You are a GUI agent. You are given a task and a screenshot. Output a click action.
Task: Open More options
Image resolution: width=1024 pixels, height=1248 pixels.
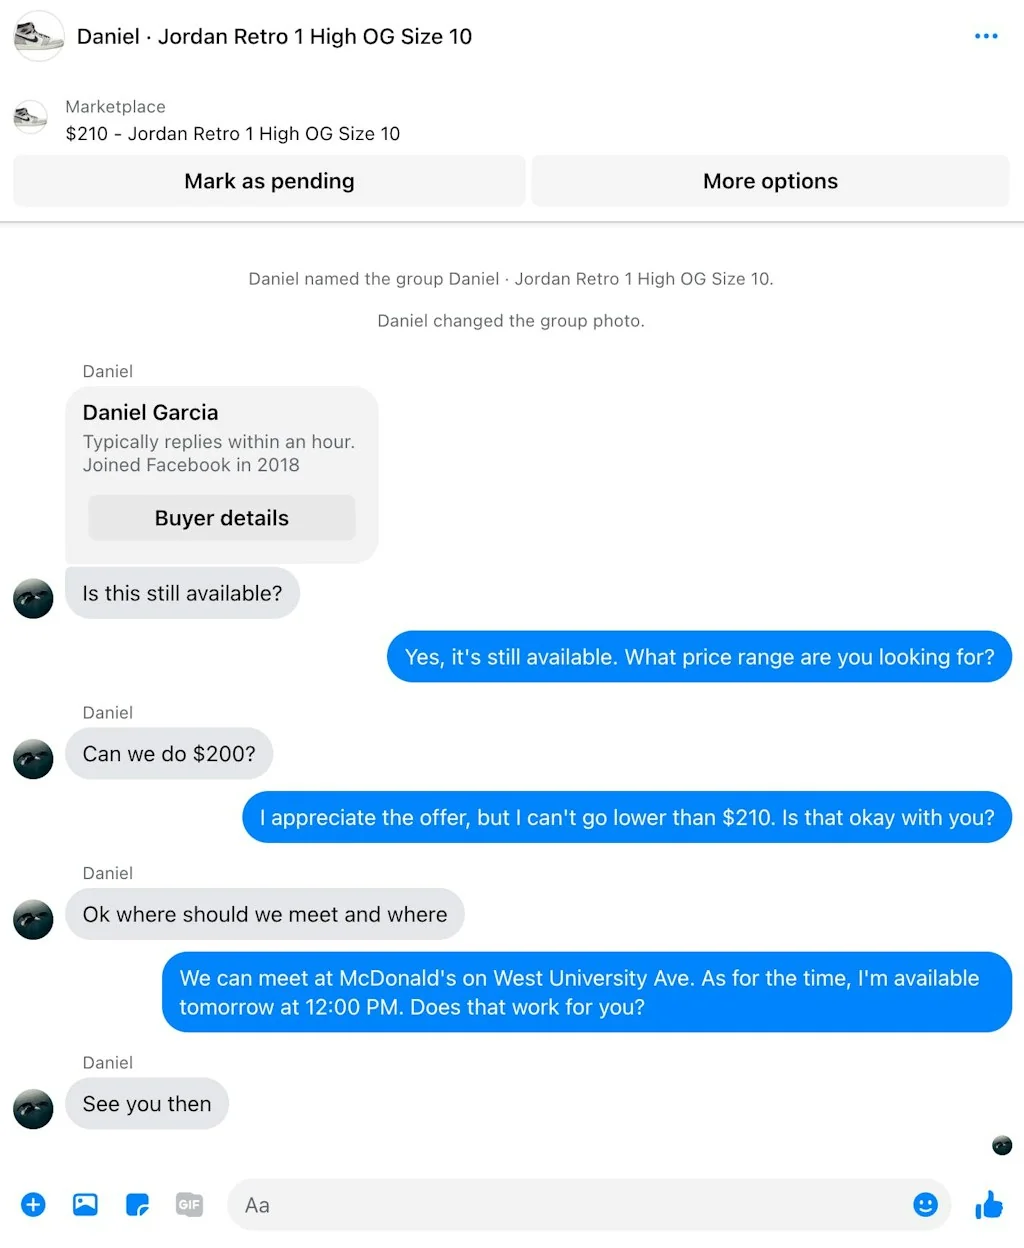770,181
